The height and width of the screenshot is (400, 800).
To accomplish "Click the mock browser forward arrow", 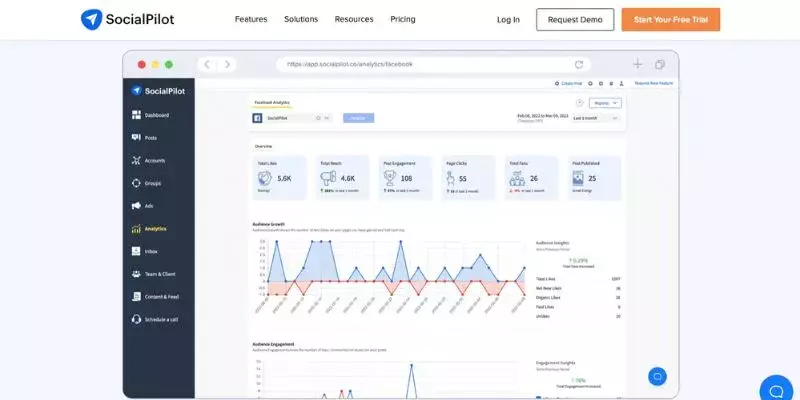I will pyautogui.click(x=227, y=64).
